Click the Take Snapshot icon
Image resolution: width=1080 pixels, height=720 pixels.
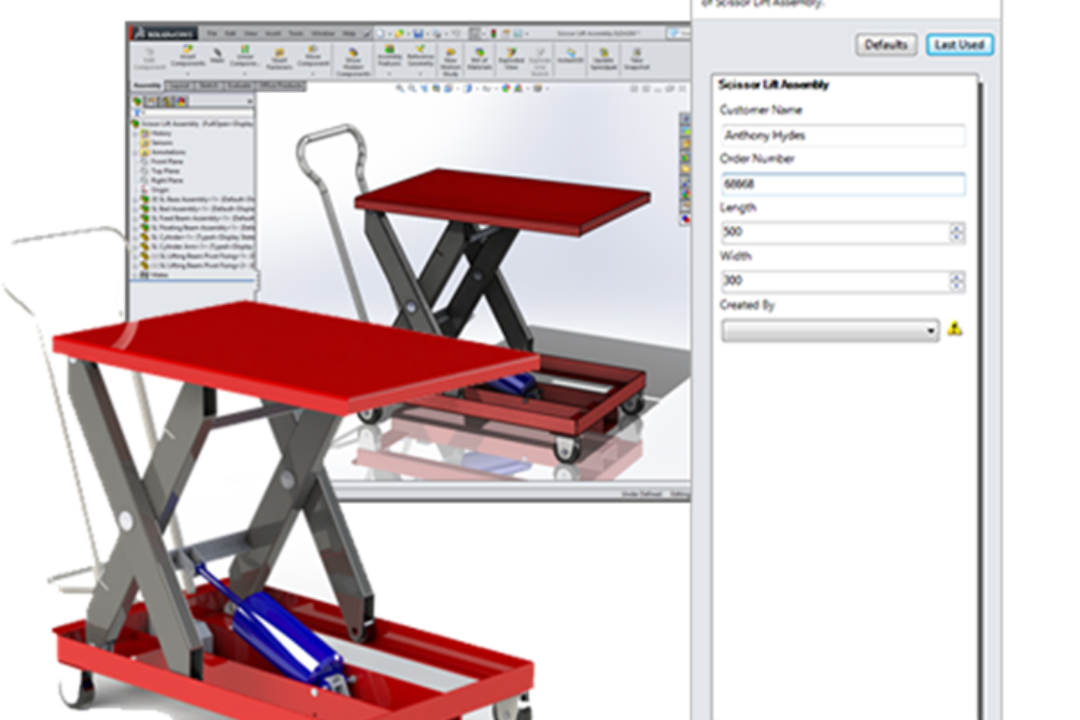[636, 59]
